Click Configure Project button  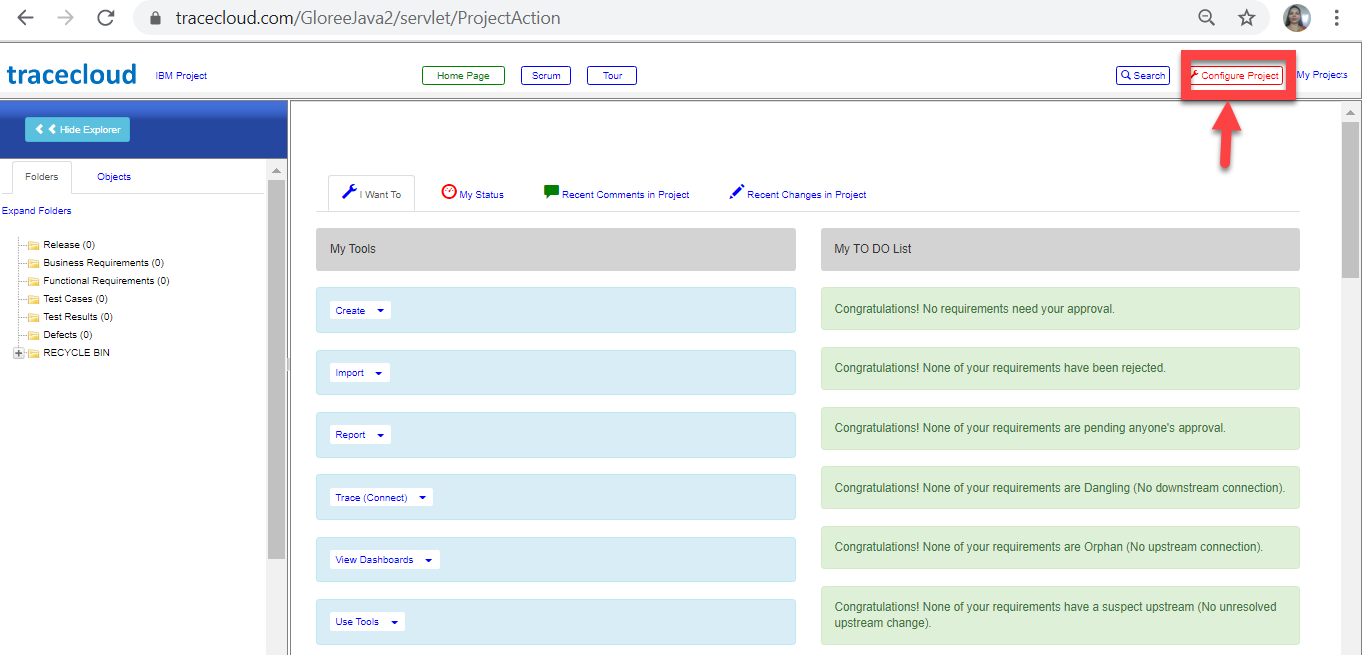(1235, 76)
